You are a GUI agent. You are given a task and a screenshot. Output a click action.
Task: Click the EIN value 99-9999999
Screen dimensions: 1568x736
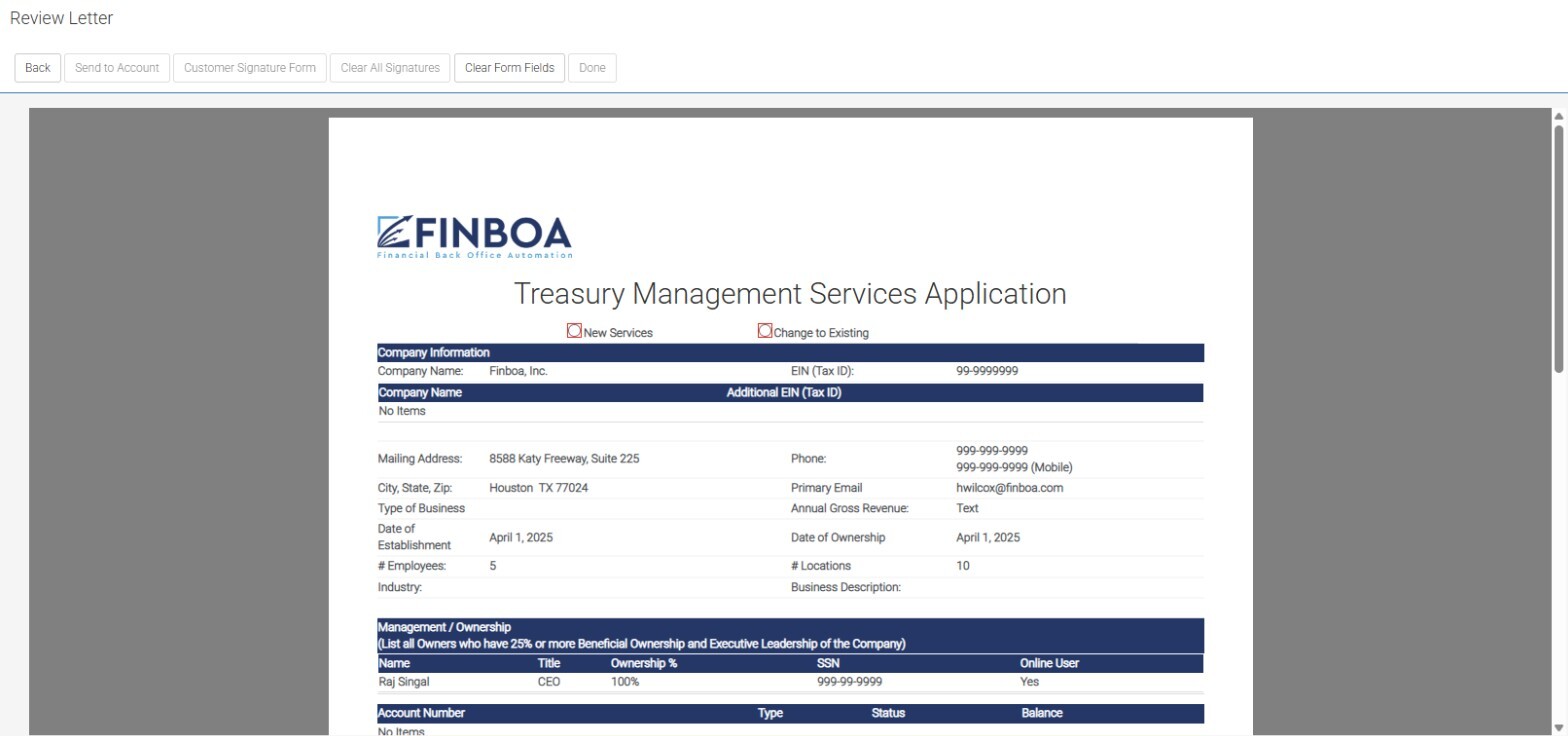coord(986,371)
